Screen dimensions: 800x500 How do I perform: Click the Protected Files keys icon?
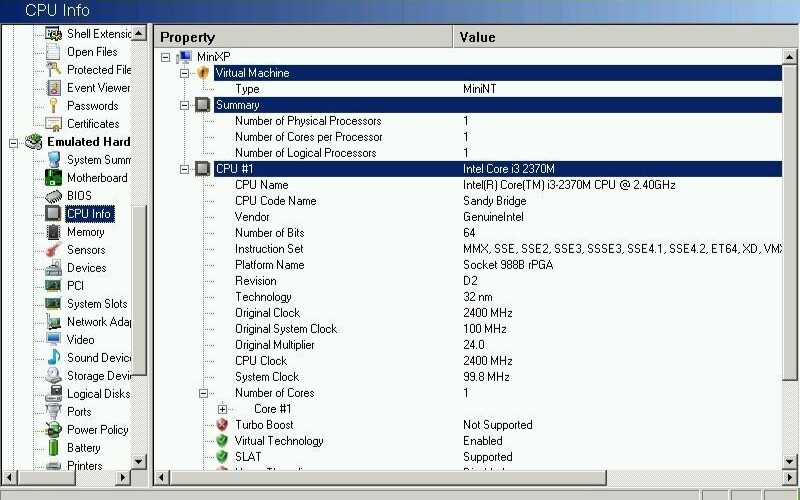[53, 69]
